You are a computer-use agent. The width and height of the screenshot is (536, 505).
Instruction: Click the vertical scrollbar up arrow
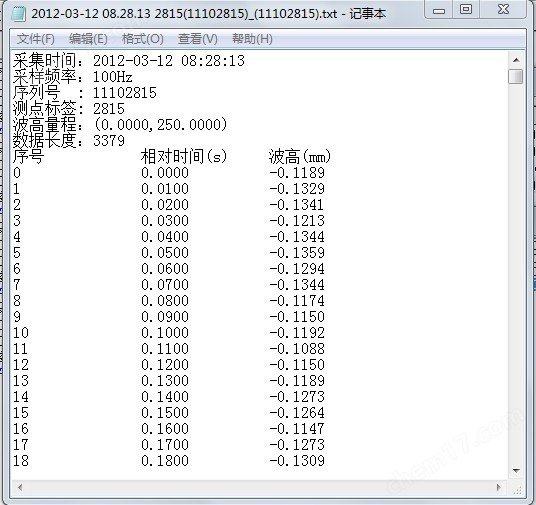click(x=516, y=60)
